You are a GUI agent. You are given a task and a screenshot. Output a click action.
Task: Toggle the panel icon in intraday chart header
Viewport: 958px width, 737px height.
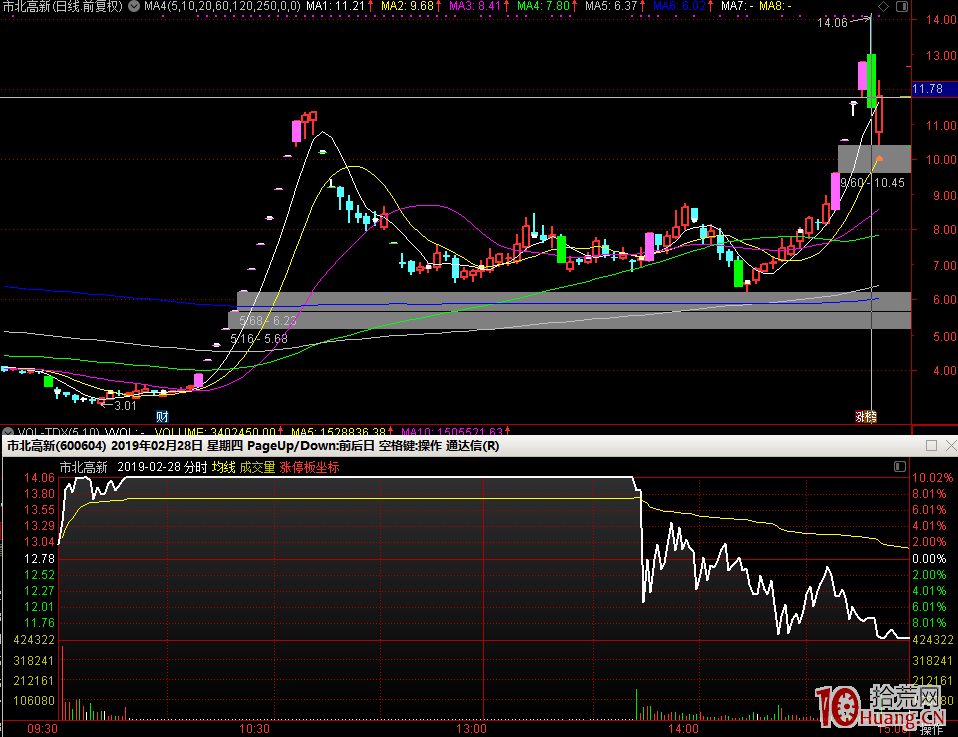900,467
